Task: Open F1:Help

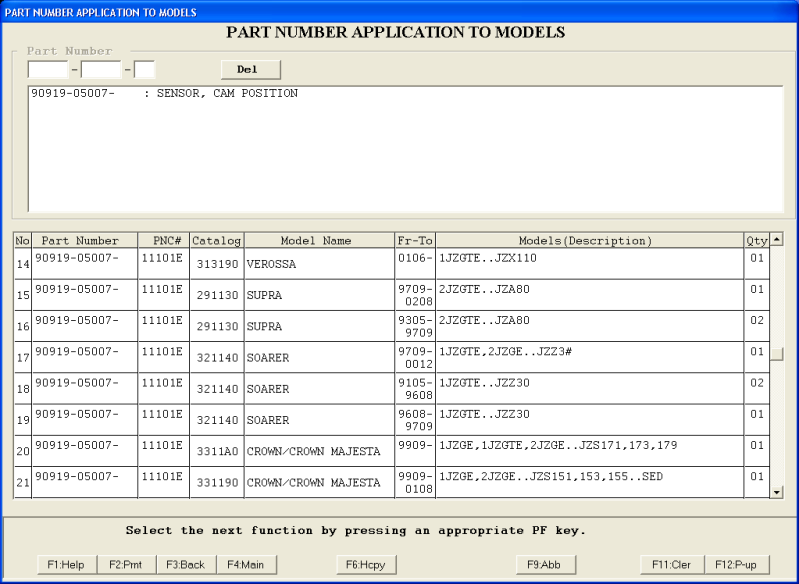Action: (x=66, y=565)
